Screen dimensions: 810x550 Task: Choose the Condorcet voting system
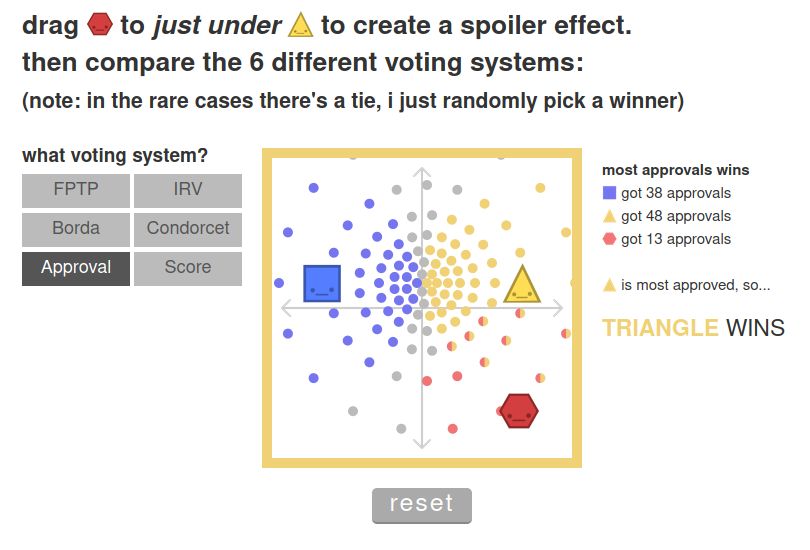pyautogui.click(x=188, y=229)
